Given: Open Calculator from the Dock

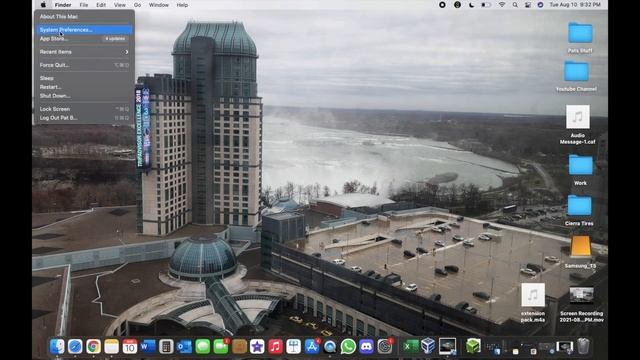Looking at the screenshot, I should 166,347.
